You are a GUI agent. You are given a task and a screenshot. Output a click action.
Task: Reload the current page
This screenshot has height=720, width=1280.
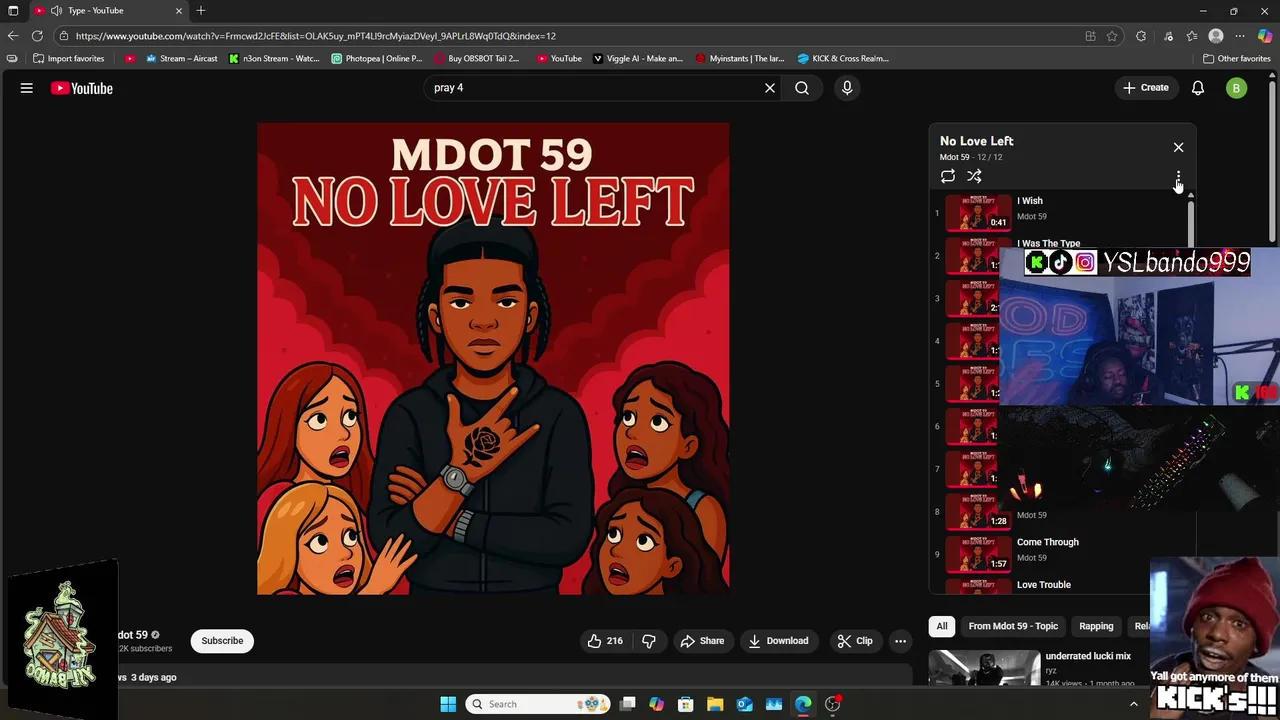[x=37, y=36]
